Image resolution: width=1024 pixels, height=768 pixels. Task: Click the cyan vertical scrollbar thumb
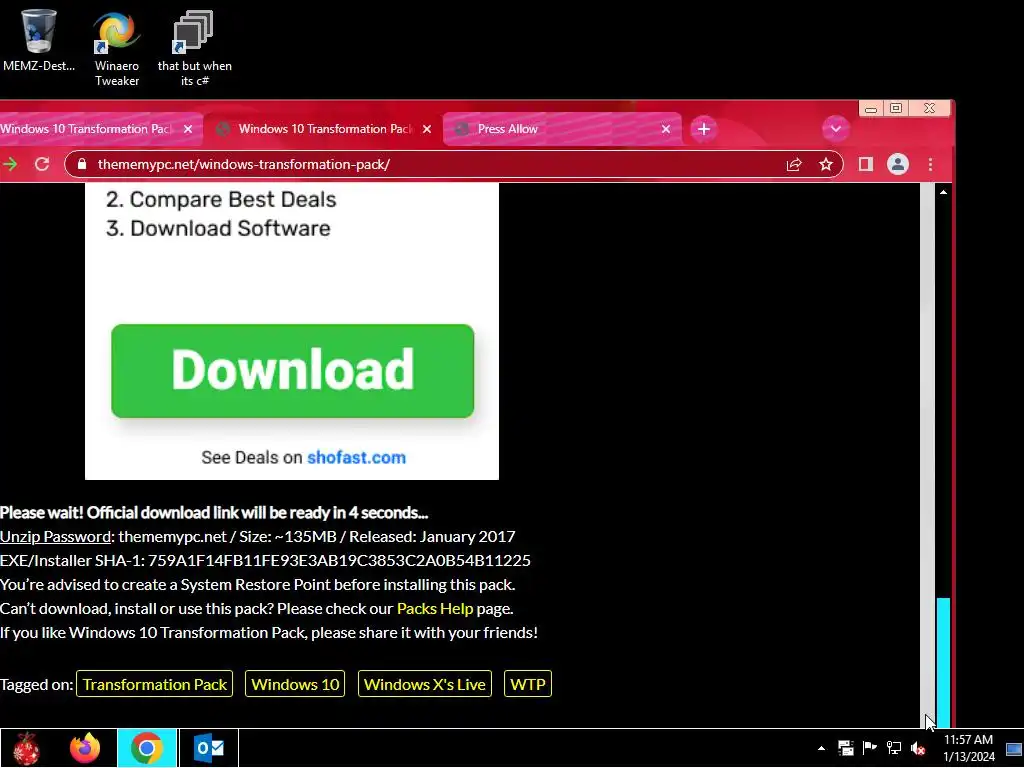coord(944,662)
